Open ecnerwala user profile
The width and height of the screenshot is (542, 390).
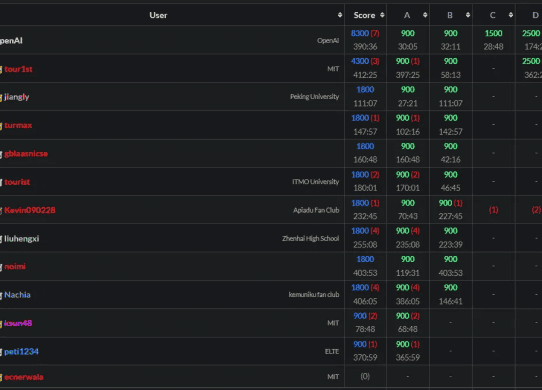(x=24, y=377)
